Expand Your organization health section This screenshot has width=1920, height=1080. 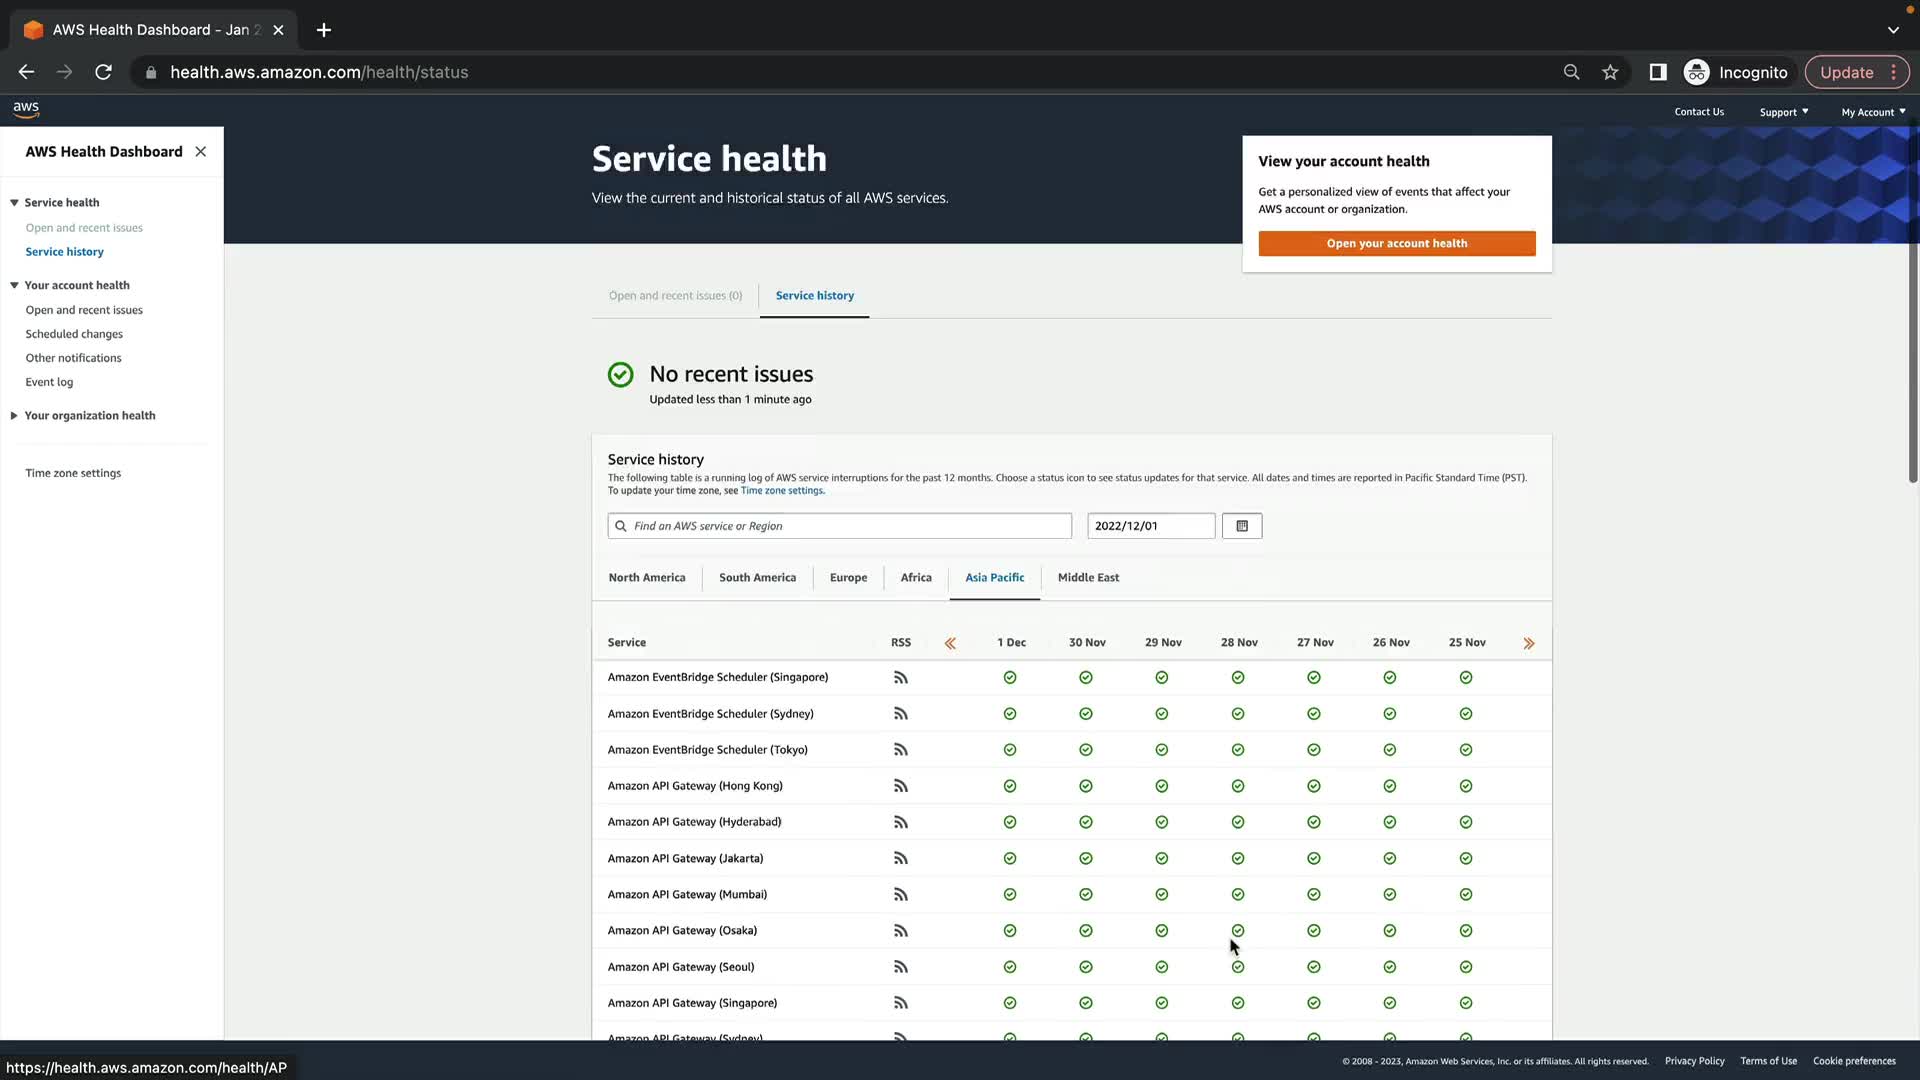coord(15,416)
